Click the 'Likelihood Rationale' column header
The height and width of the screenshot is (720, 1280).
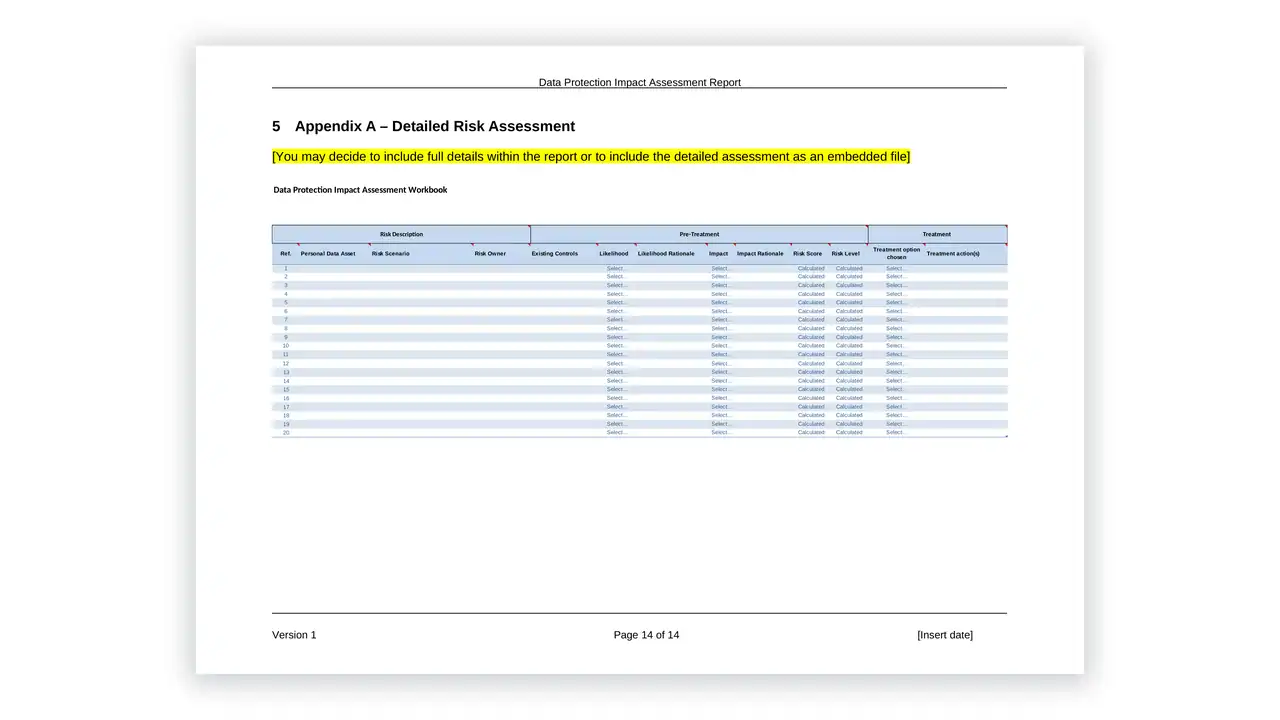tap(666, 254)
